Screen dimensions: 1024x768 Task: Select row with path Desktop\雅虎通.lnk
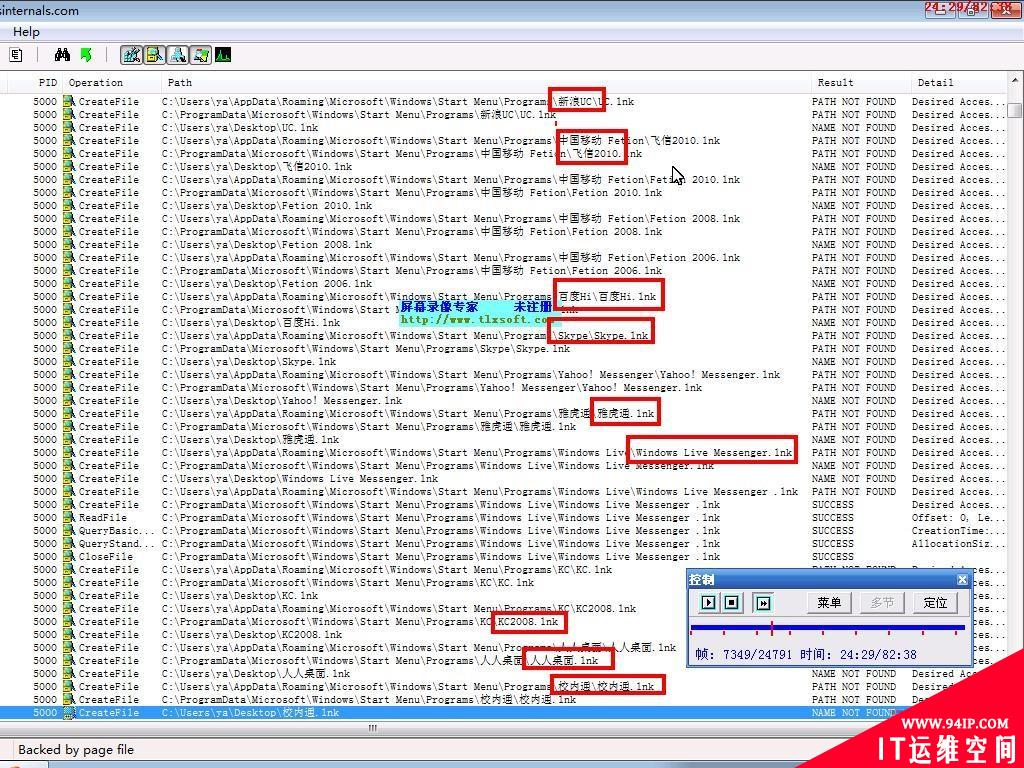click(503, 440)
